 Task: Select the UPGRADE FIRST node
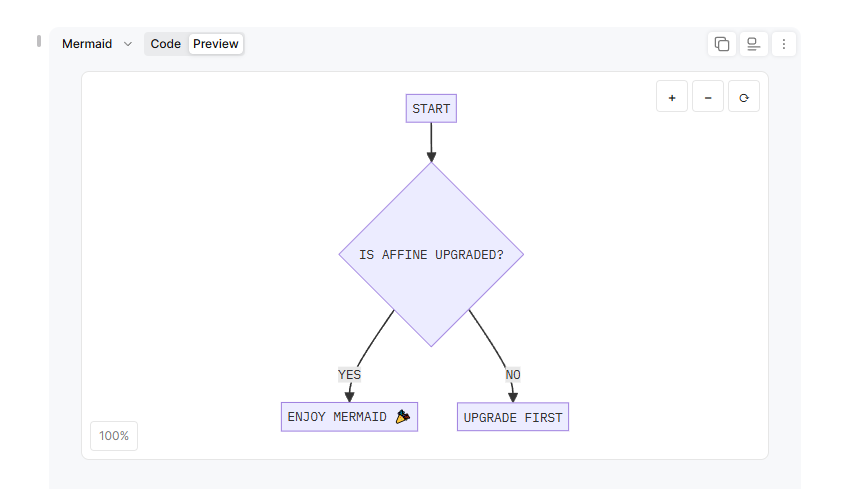[513, 417]
